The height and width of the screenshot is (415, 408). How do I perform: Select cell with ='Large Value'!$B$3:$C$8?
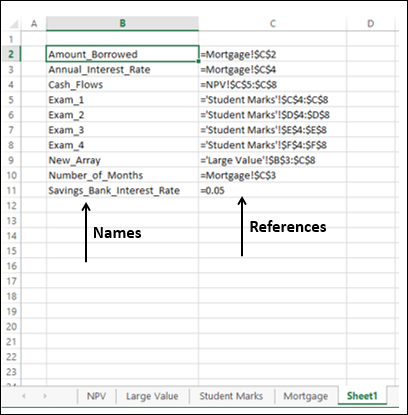(273, 160)
